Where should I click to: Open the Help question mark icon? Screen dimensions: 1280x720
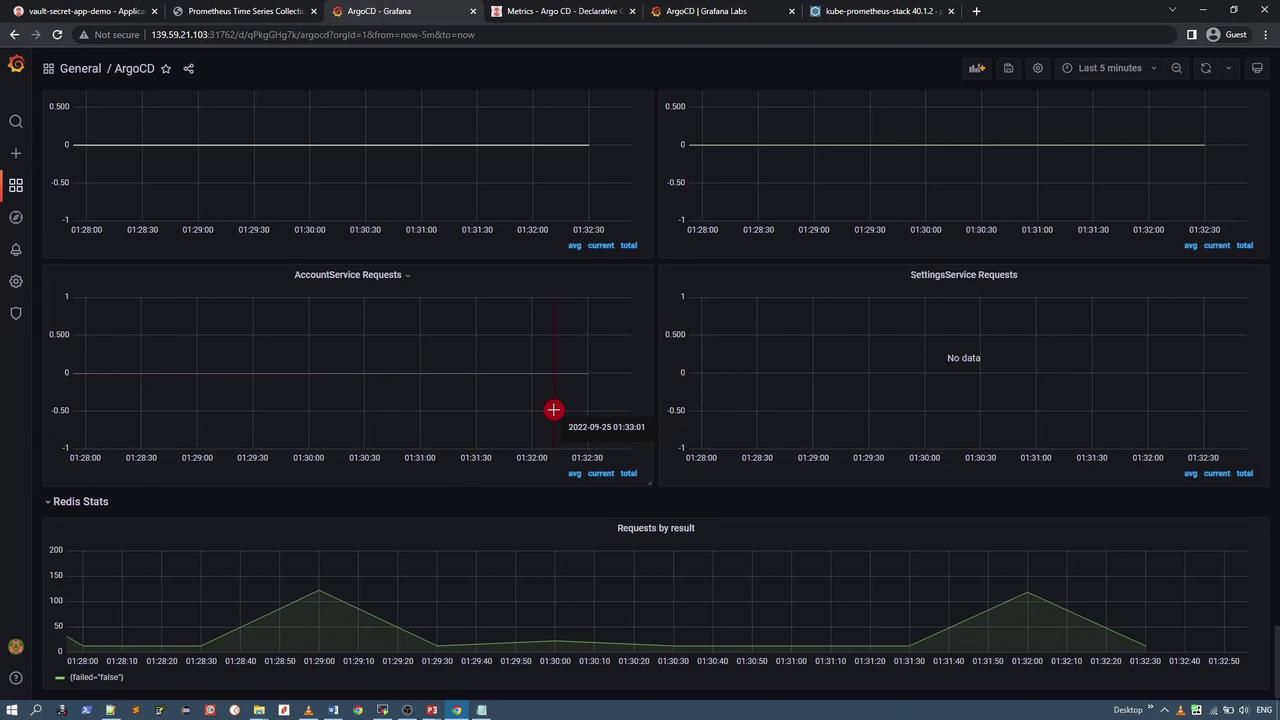[x=16, y=678]
